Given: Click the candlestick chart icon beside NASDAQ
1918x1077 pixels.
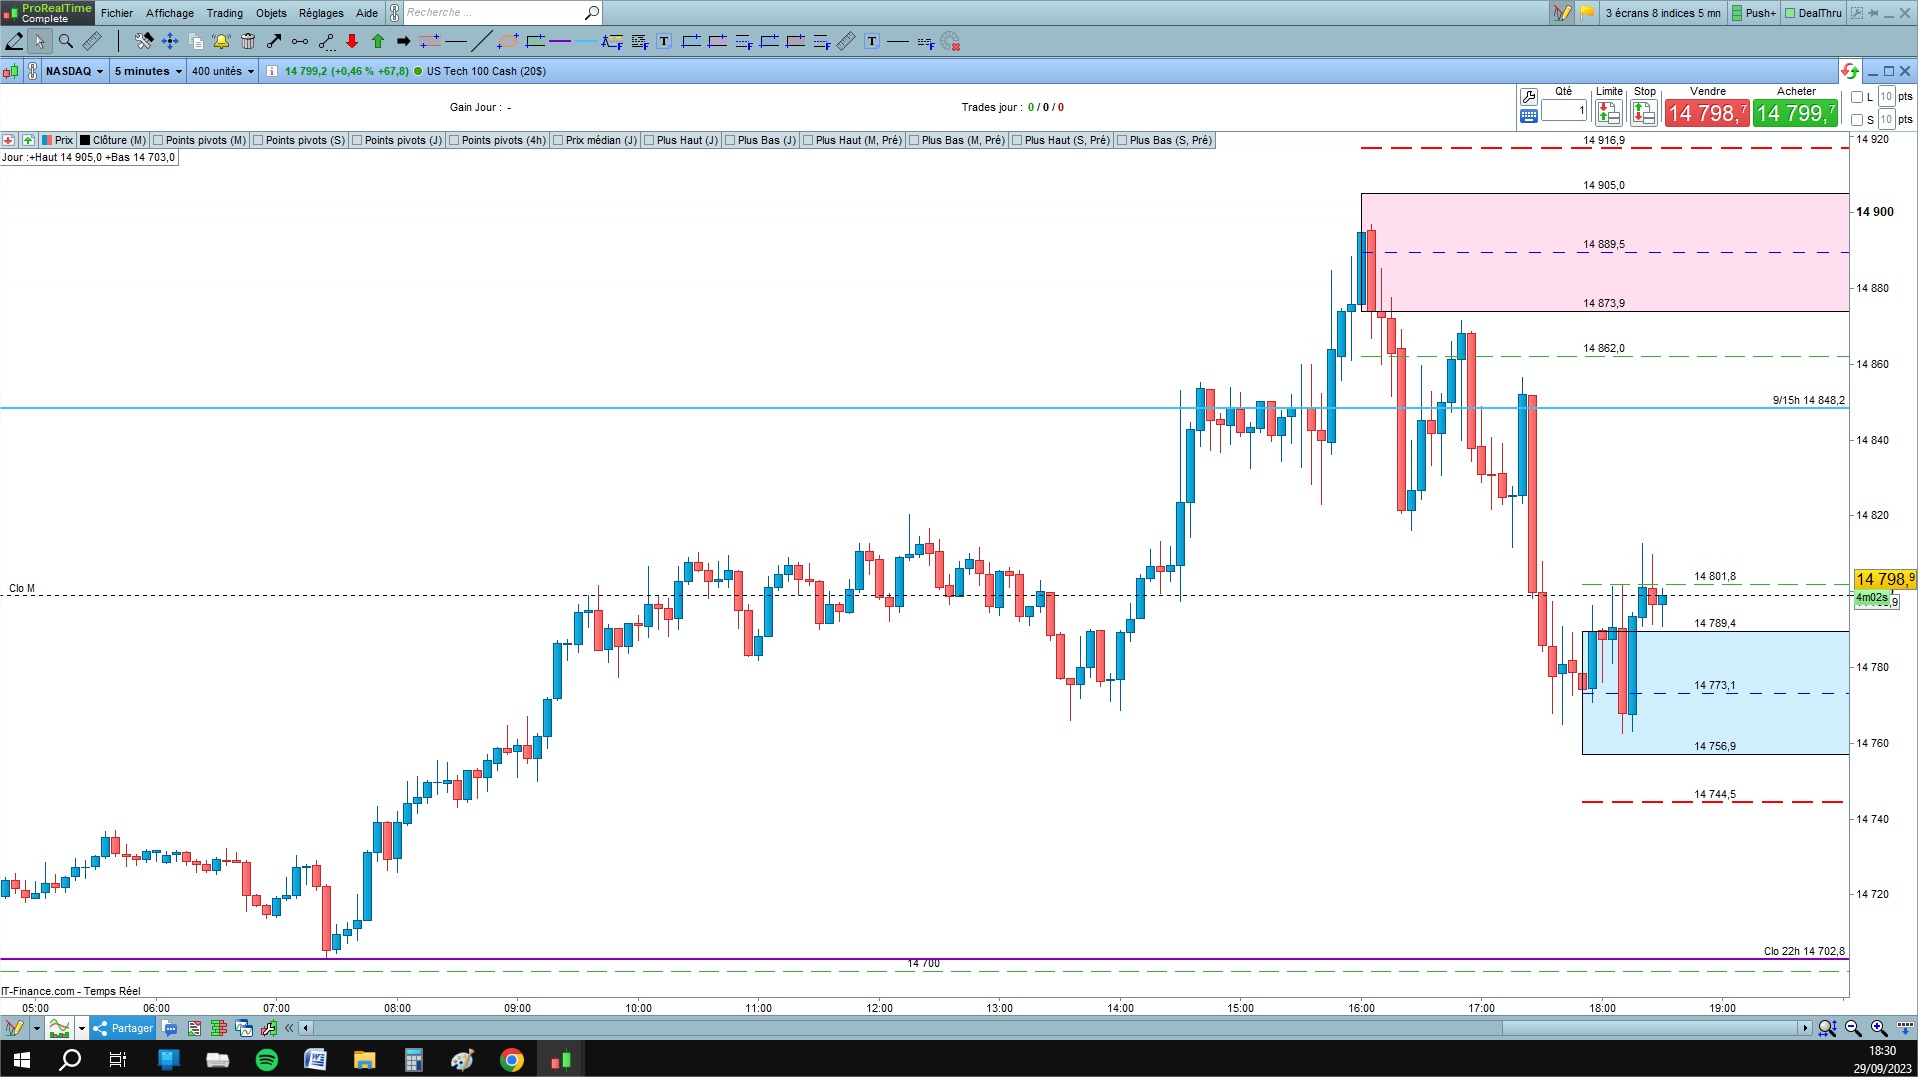Looking at the screenshot, I should click(11, 71).
